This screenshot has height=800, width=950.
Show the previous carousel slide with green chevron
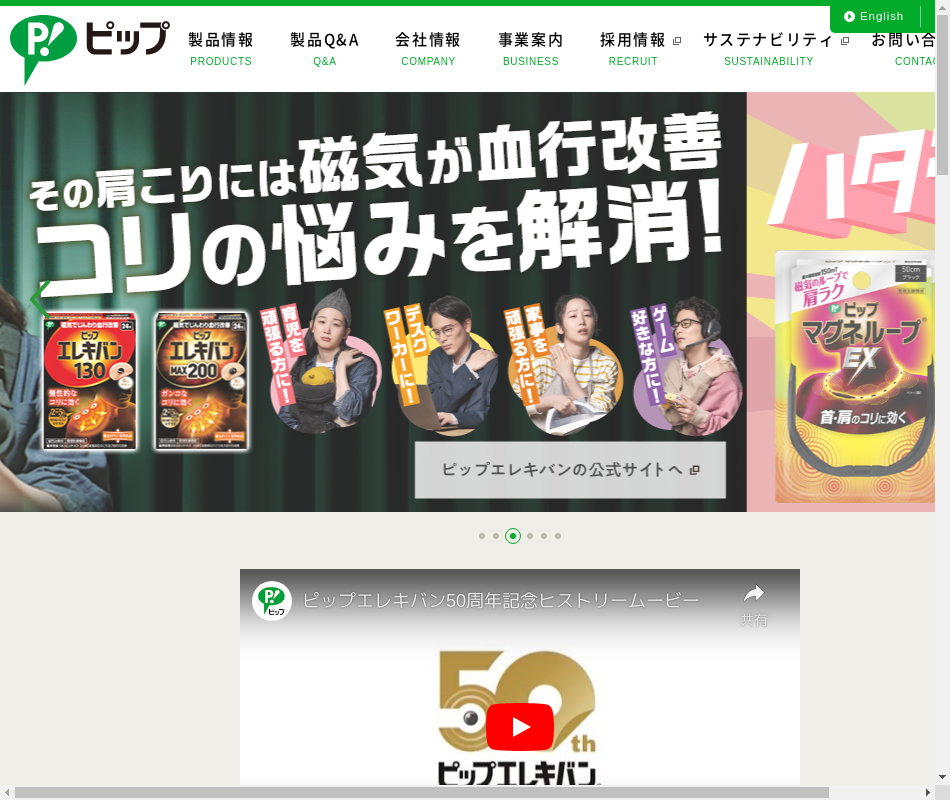coord(39,299)
